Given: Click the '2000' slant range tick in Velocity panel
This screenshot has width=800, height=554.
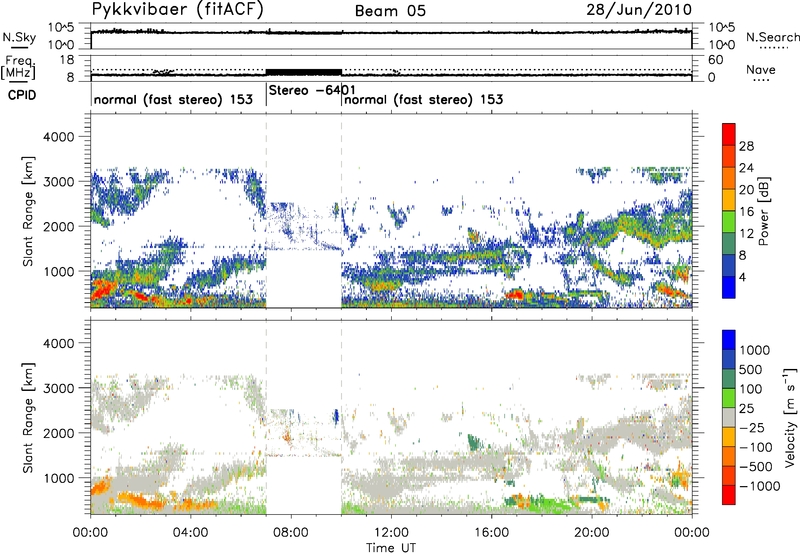Looking at the screenshot, I should [58, 433].
